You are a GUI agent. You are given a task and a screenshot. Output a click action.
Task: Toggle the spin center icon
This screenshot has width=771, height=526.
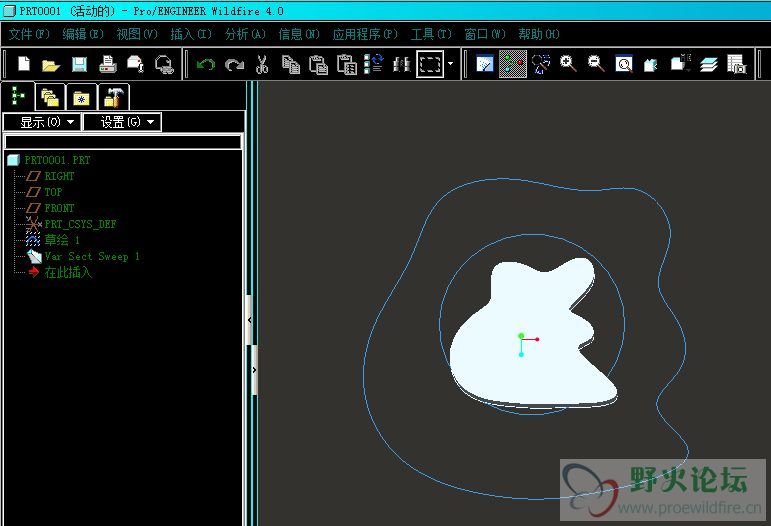coord(512,64)
